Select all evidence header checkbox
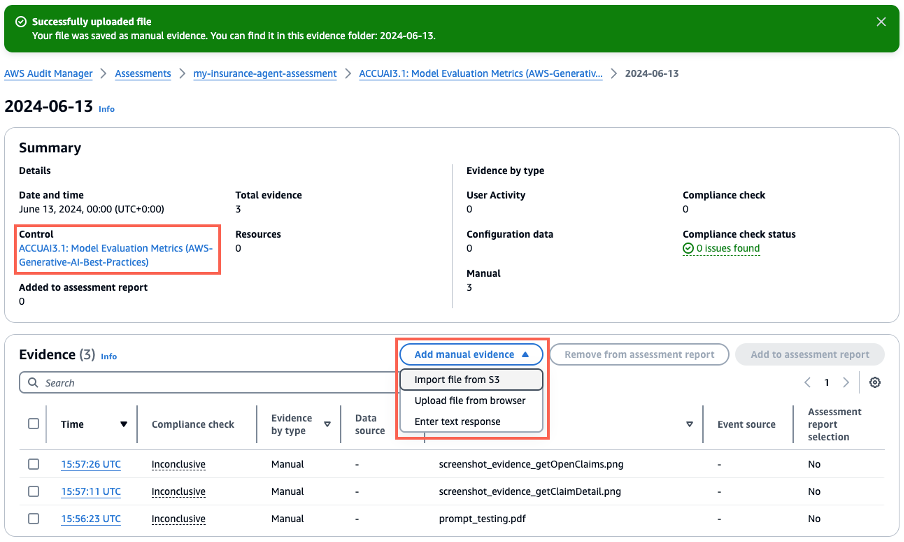904x542 pixels. pyautogui.click(x=33, y=424)
